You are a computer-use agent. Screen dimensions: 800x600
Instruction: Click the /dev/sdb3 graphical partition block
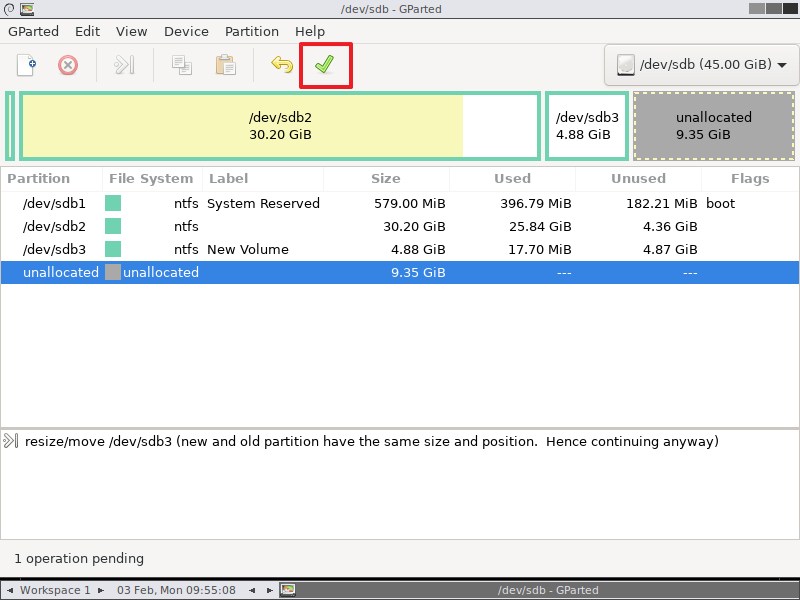[x=585, y=127]
